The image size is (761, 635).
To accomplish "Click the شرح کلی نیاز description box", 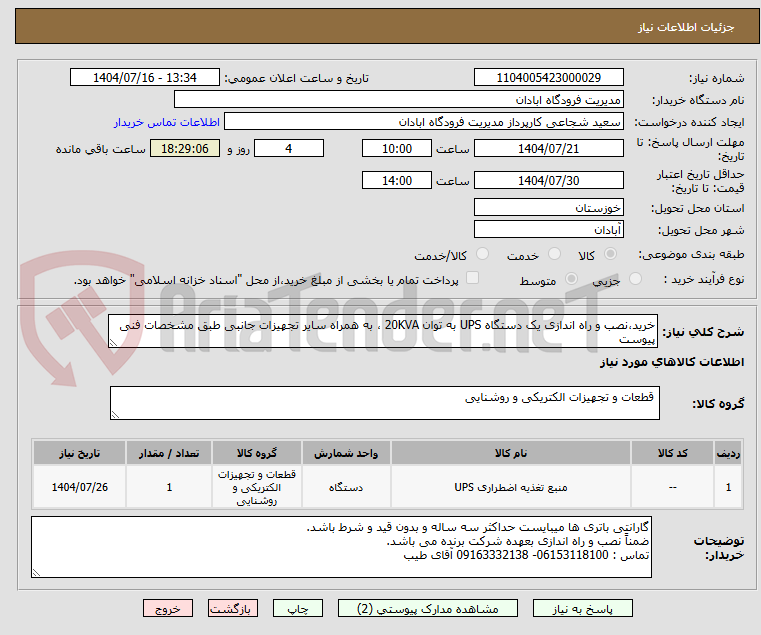I will (x=382, y=331).
